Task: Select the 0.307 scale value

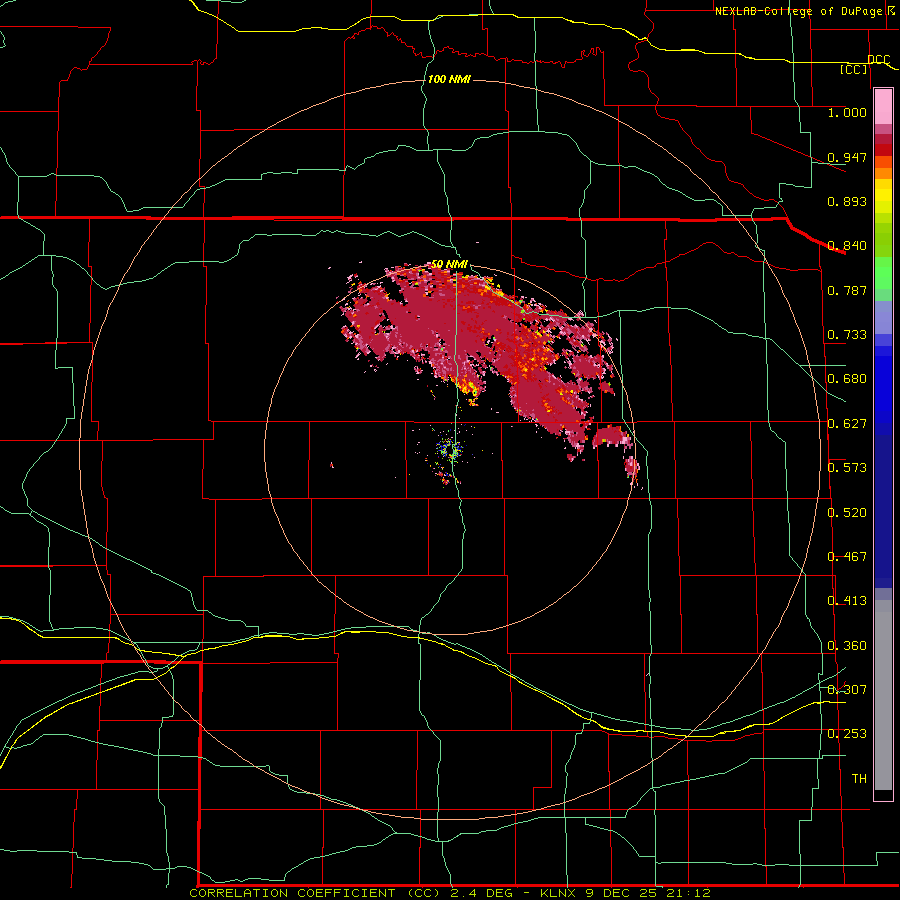Action: (x=847, y=689)
